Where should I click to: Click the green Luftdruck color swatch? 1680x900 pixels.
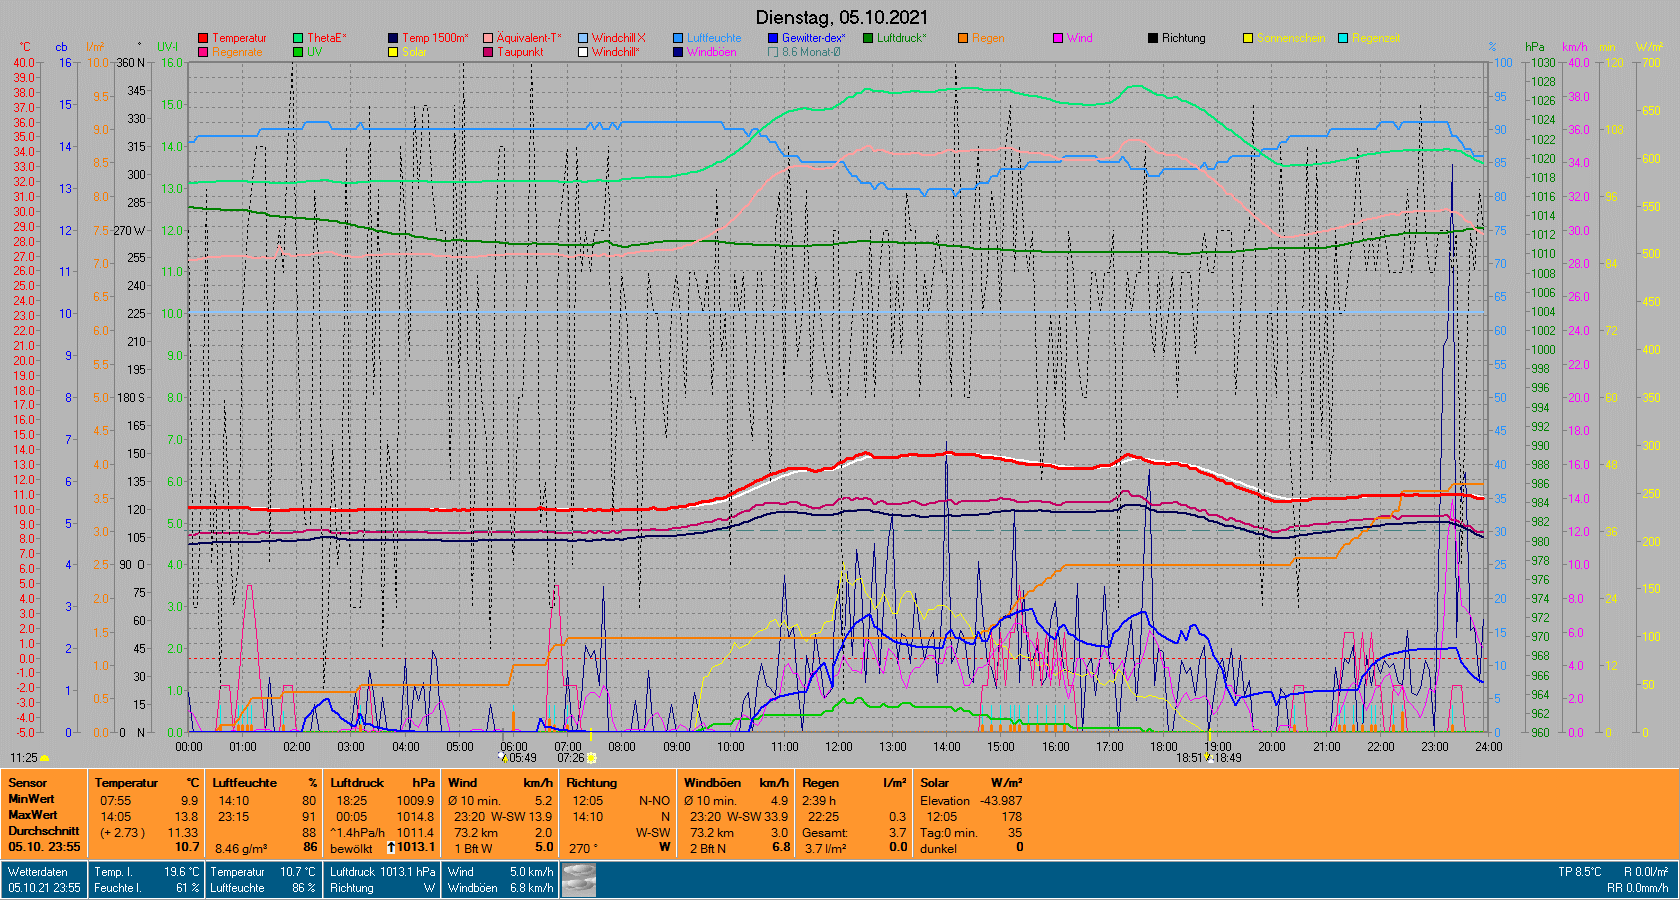point(868,38)
